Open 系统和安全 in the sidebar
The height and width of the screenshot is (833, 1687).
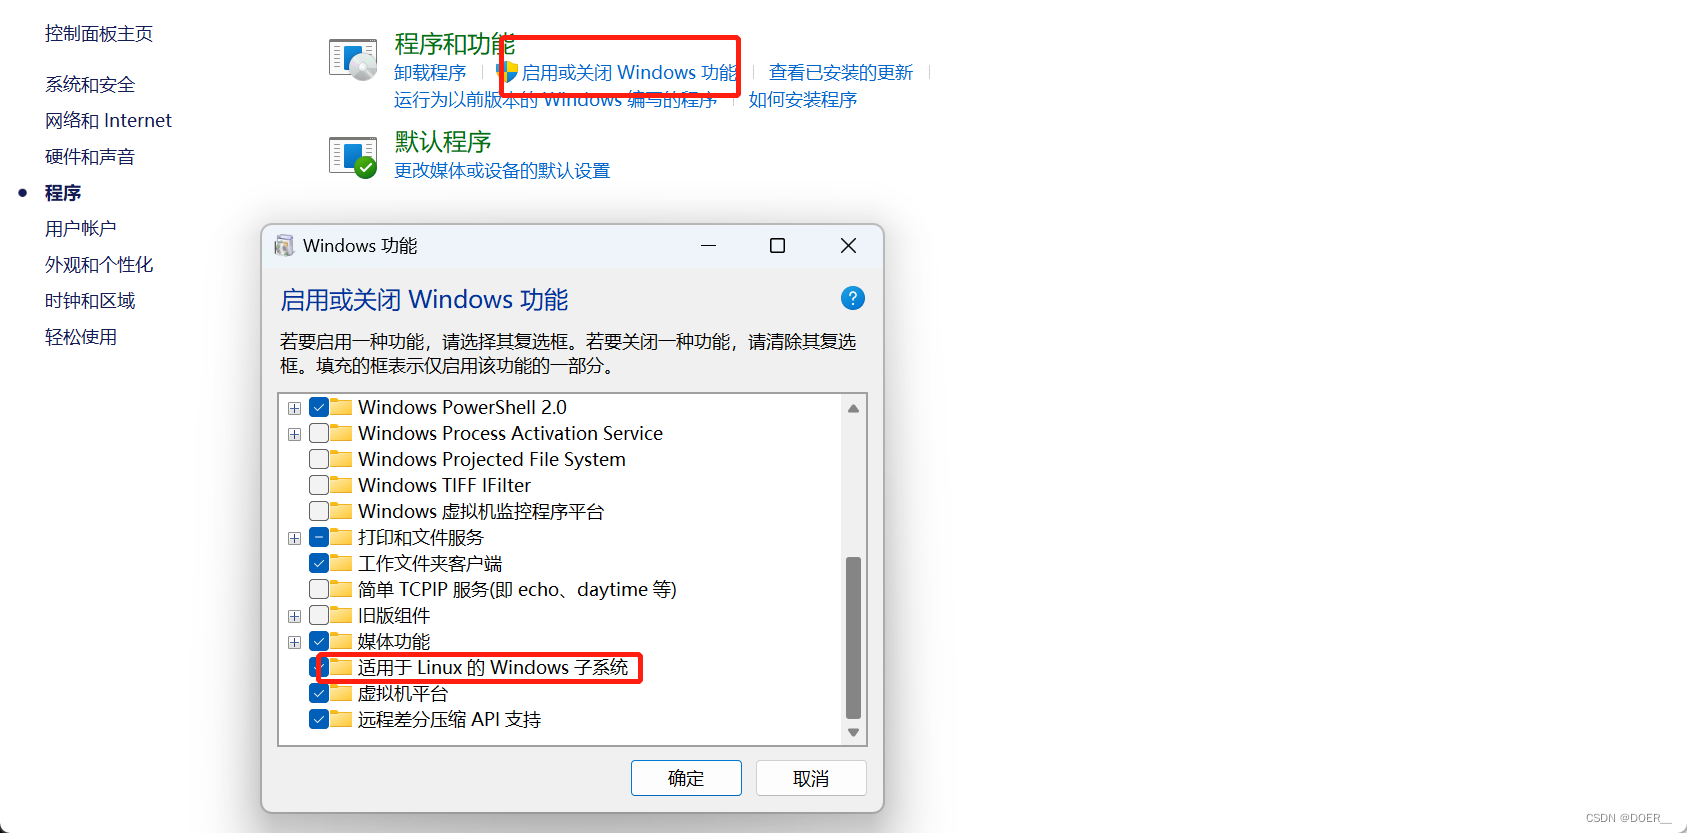(x=90, y=85)
